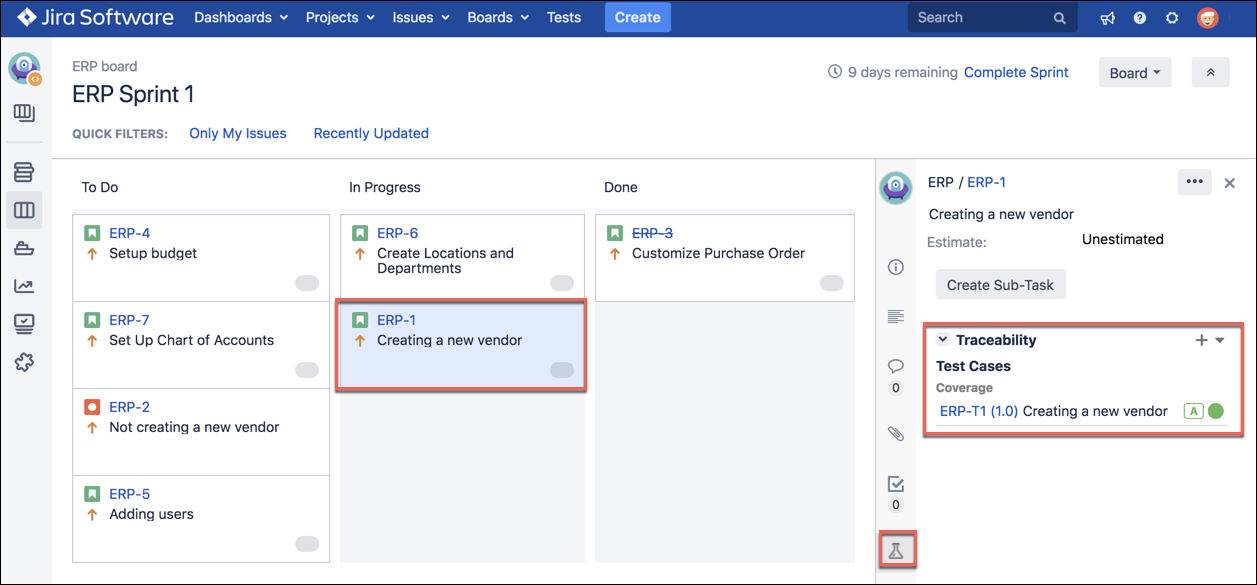Open Releases ship icon in sidebar

pyautogui.click(x=24, y=249)
